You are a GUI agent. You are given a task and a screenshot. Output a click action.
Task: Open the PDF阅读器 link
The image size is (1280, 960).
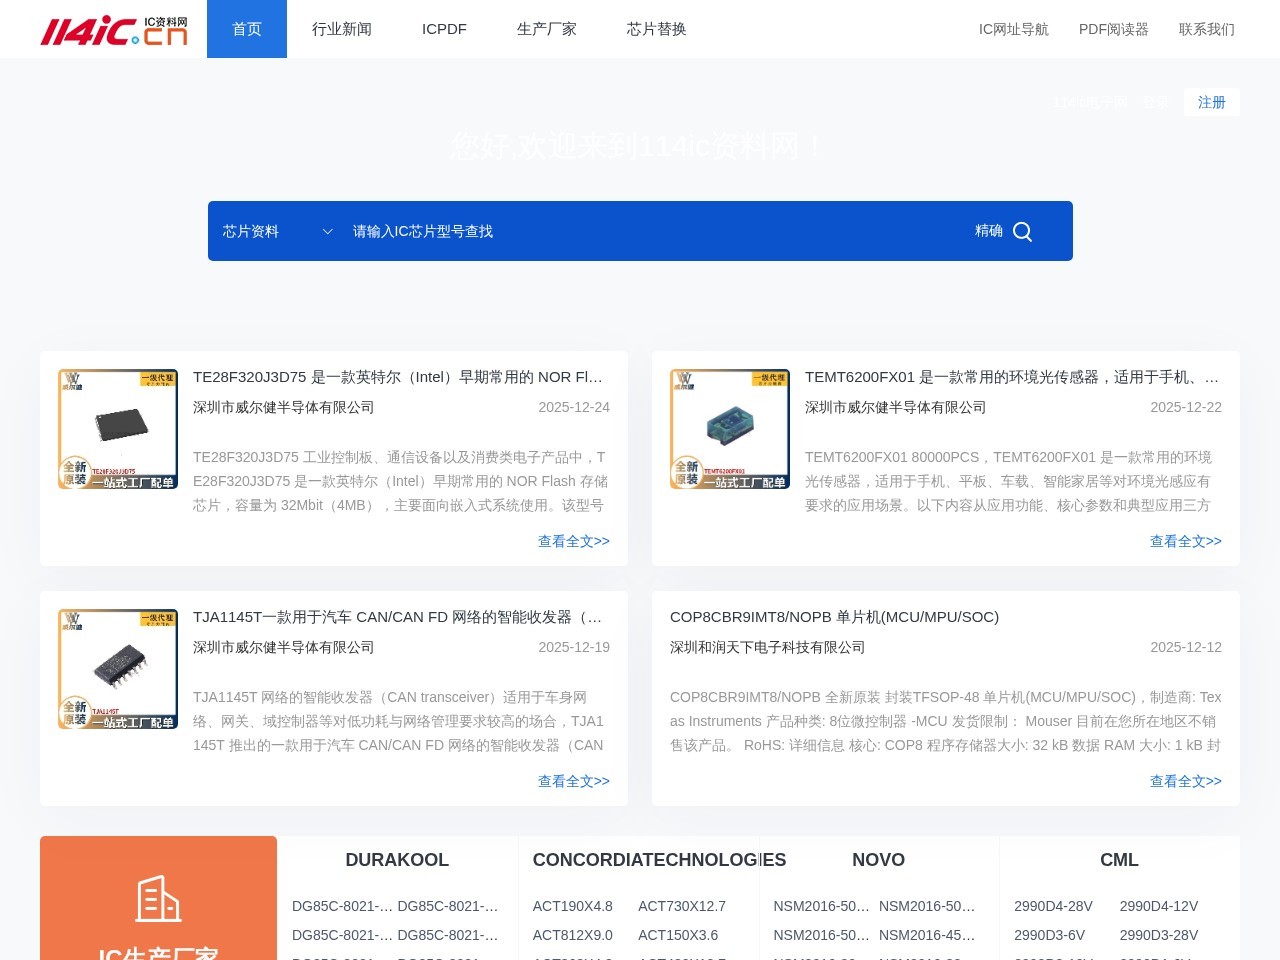(1113, 29)
